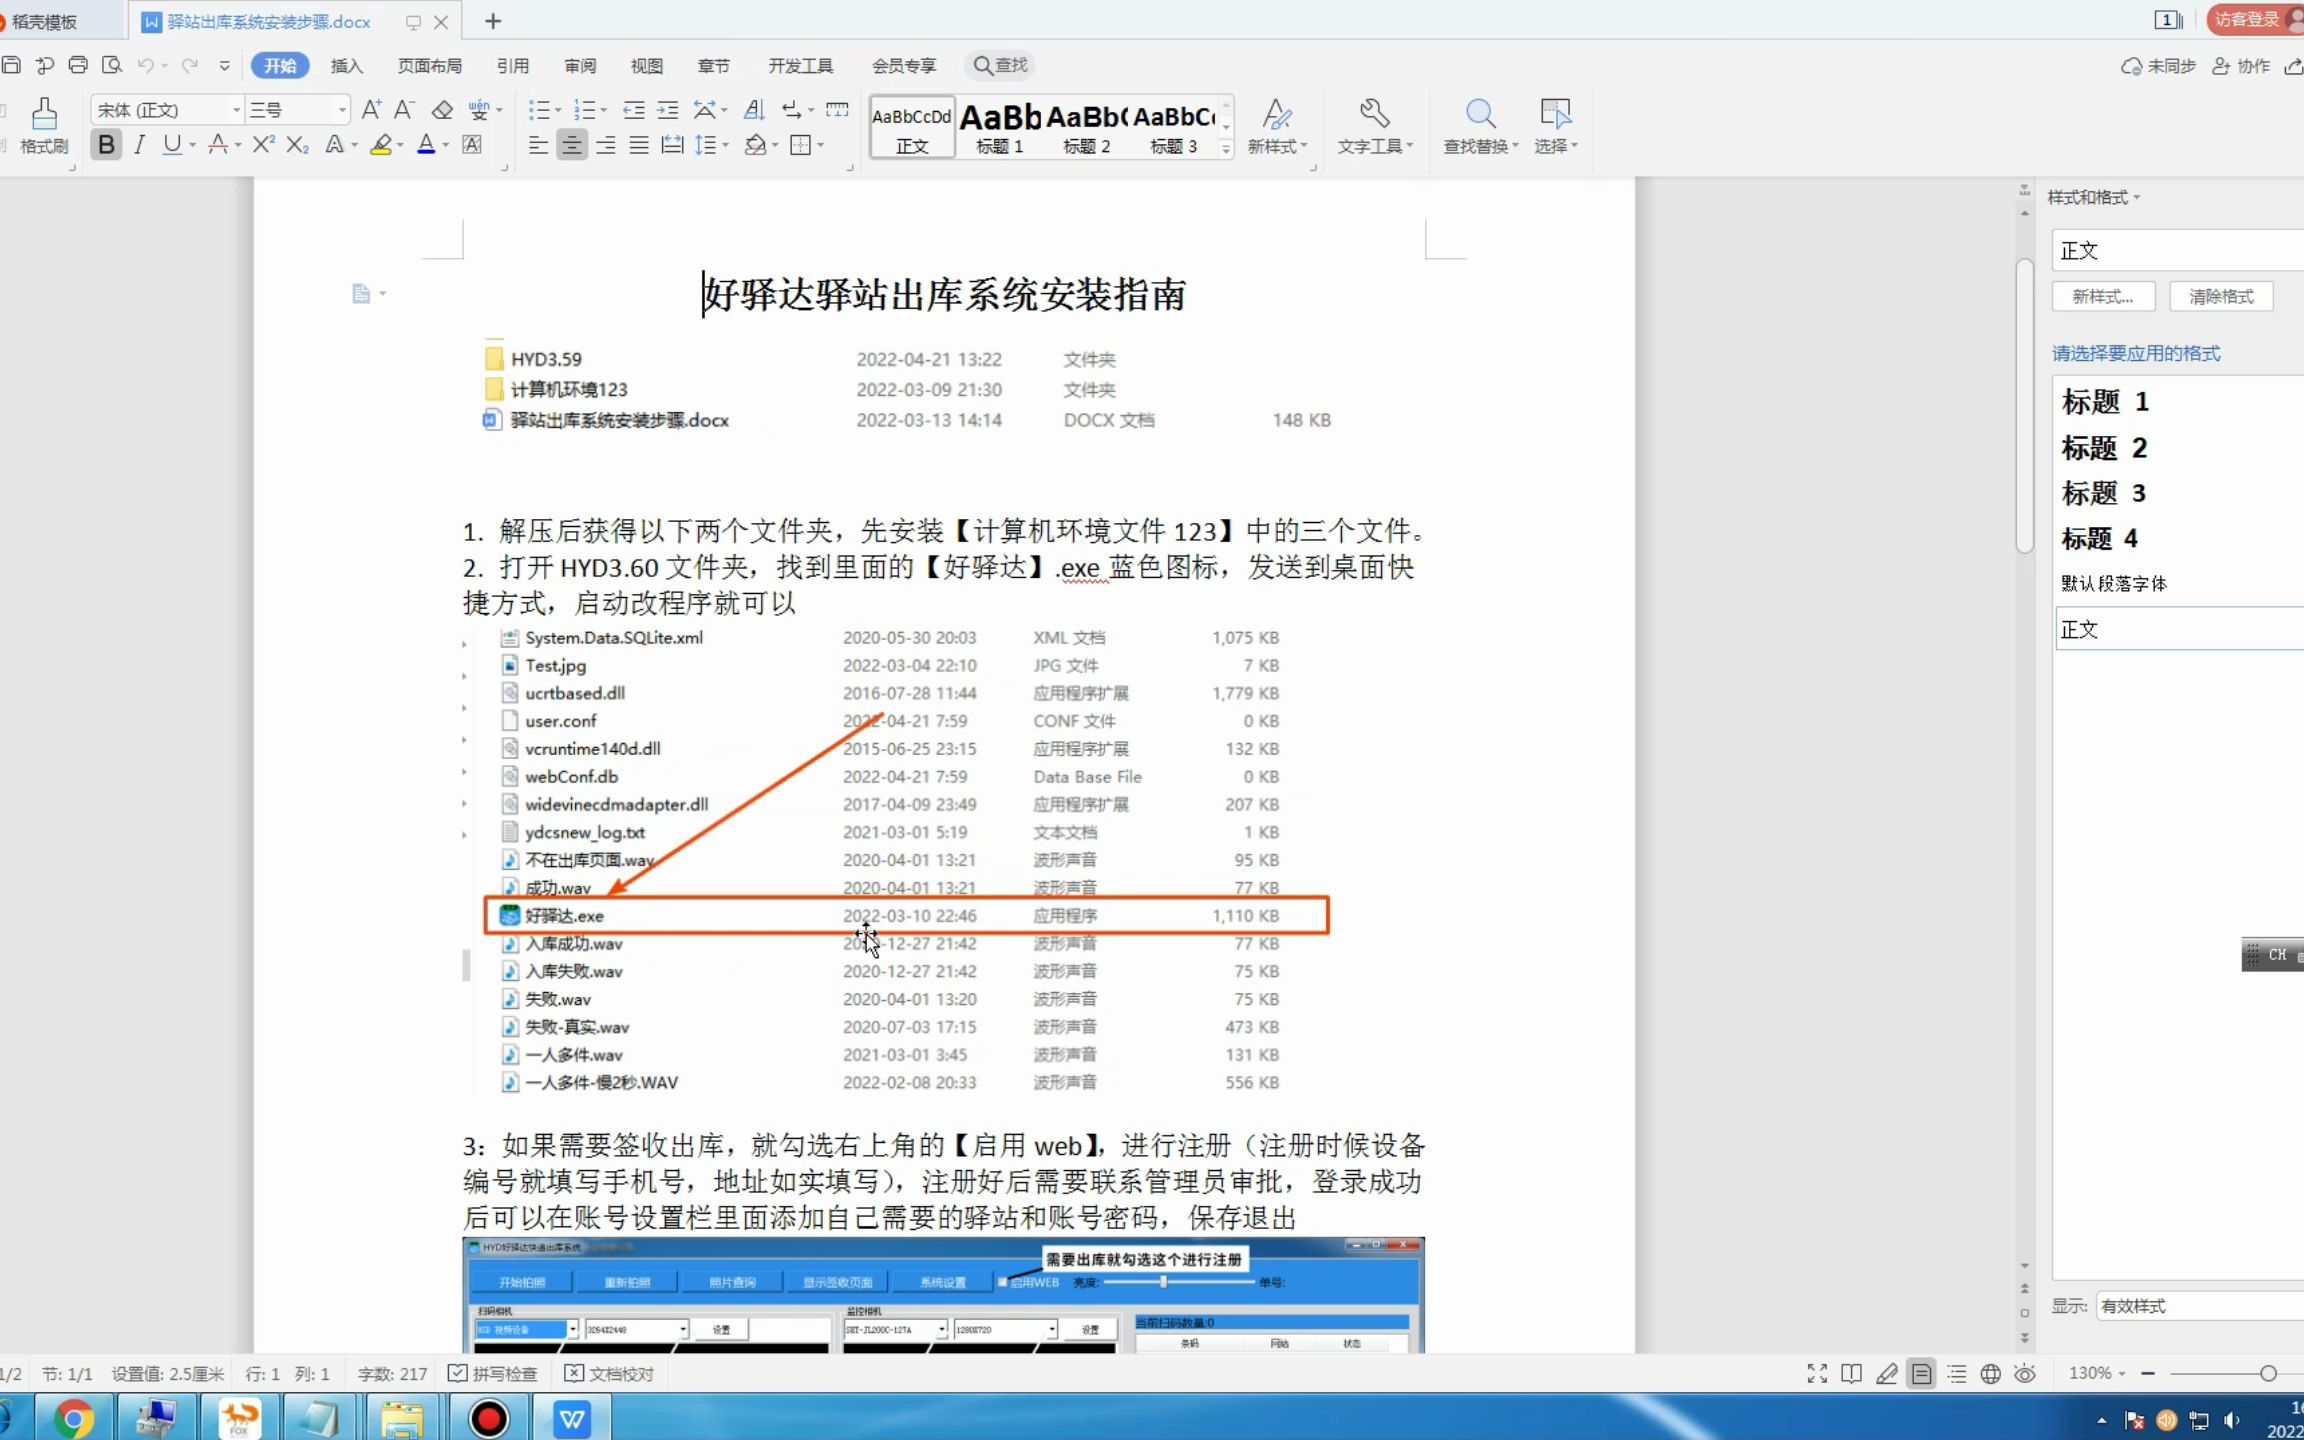
Task: Toggle Italic formatting
Action: (139, 145)
